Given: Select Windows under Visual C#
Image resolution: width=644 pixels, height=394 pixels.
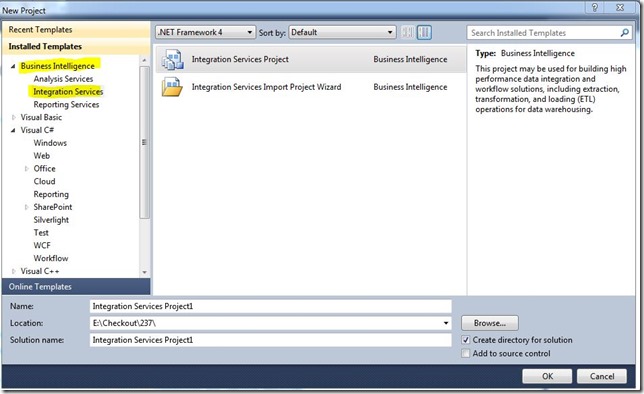Looking at the screenshot, I should [50, 143].
